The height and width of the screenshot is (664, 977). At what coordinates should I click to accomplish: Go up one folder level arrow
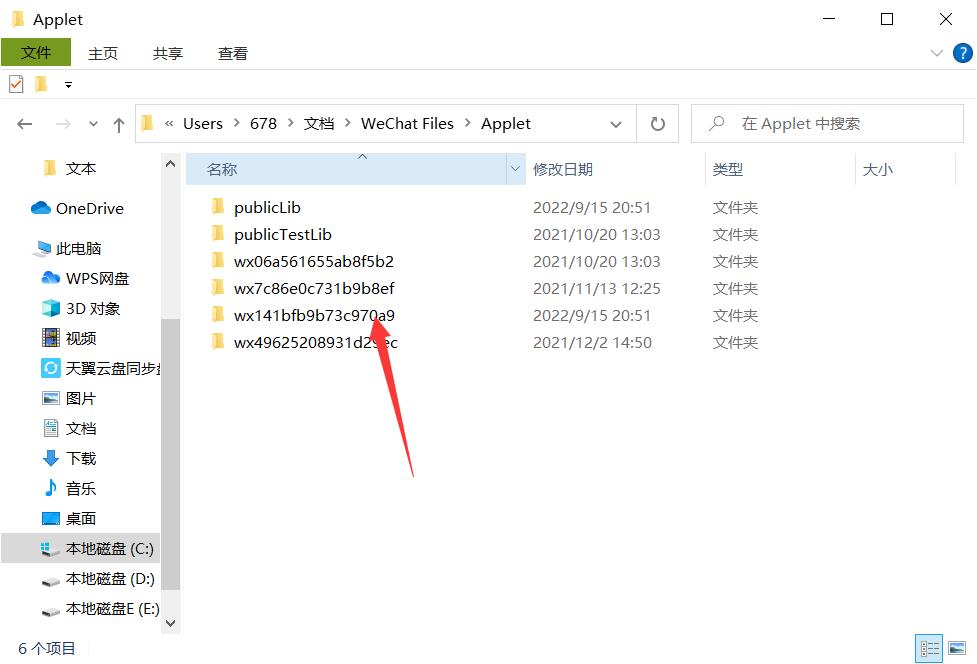tap(119, 125)
